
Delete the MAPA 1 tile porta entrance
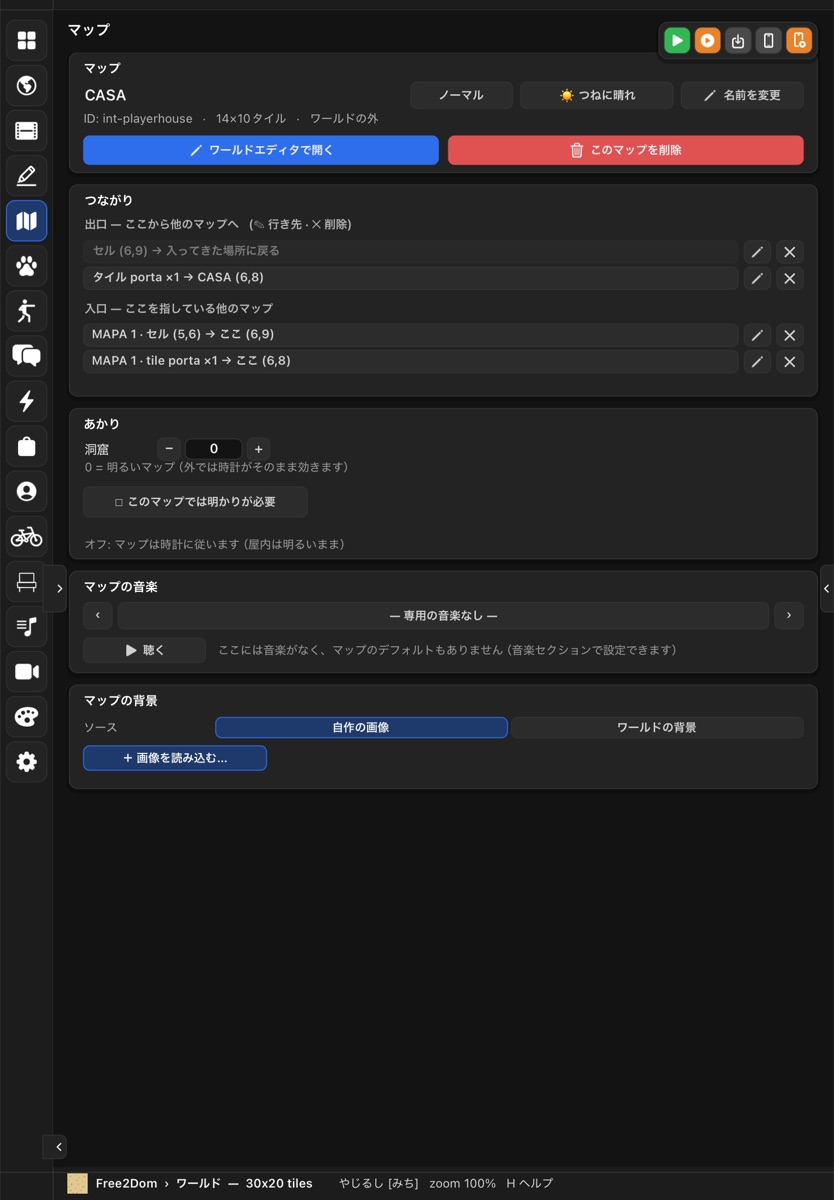(790, 362)
